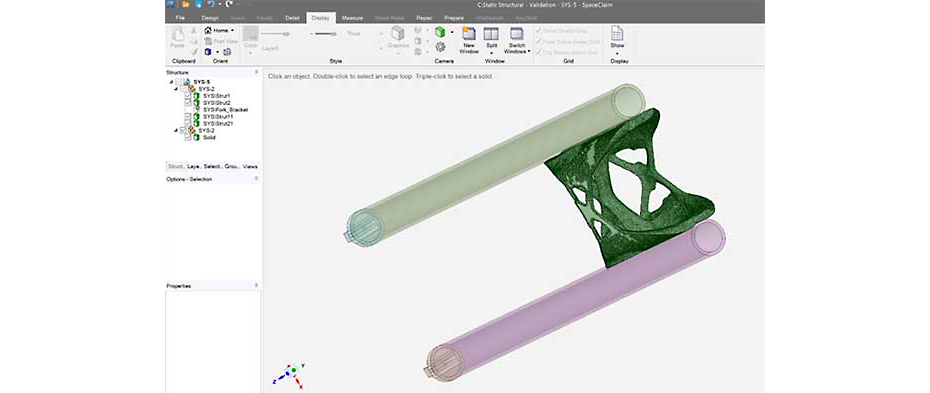Click the Plan View icon
Image resolution: width=930 pixels, height=393 pixels.
coord(208,41)
